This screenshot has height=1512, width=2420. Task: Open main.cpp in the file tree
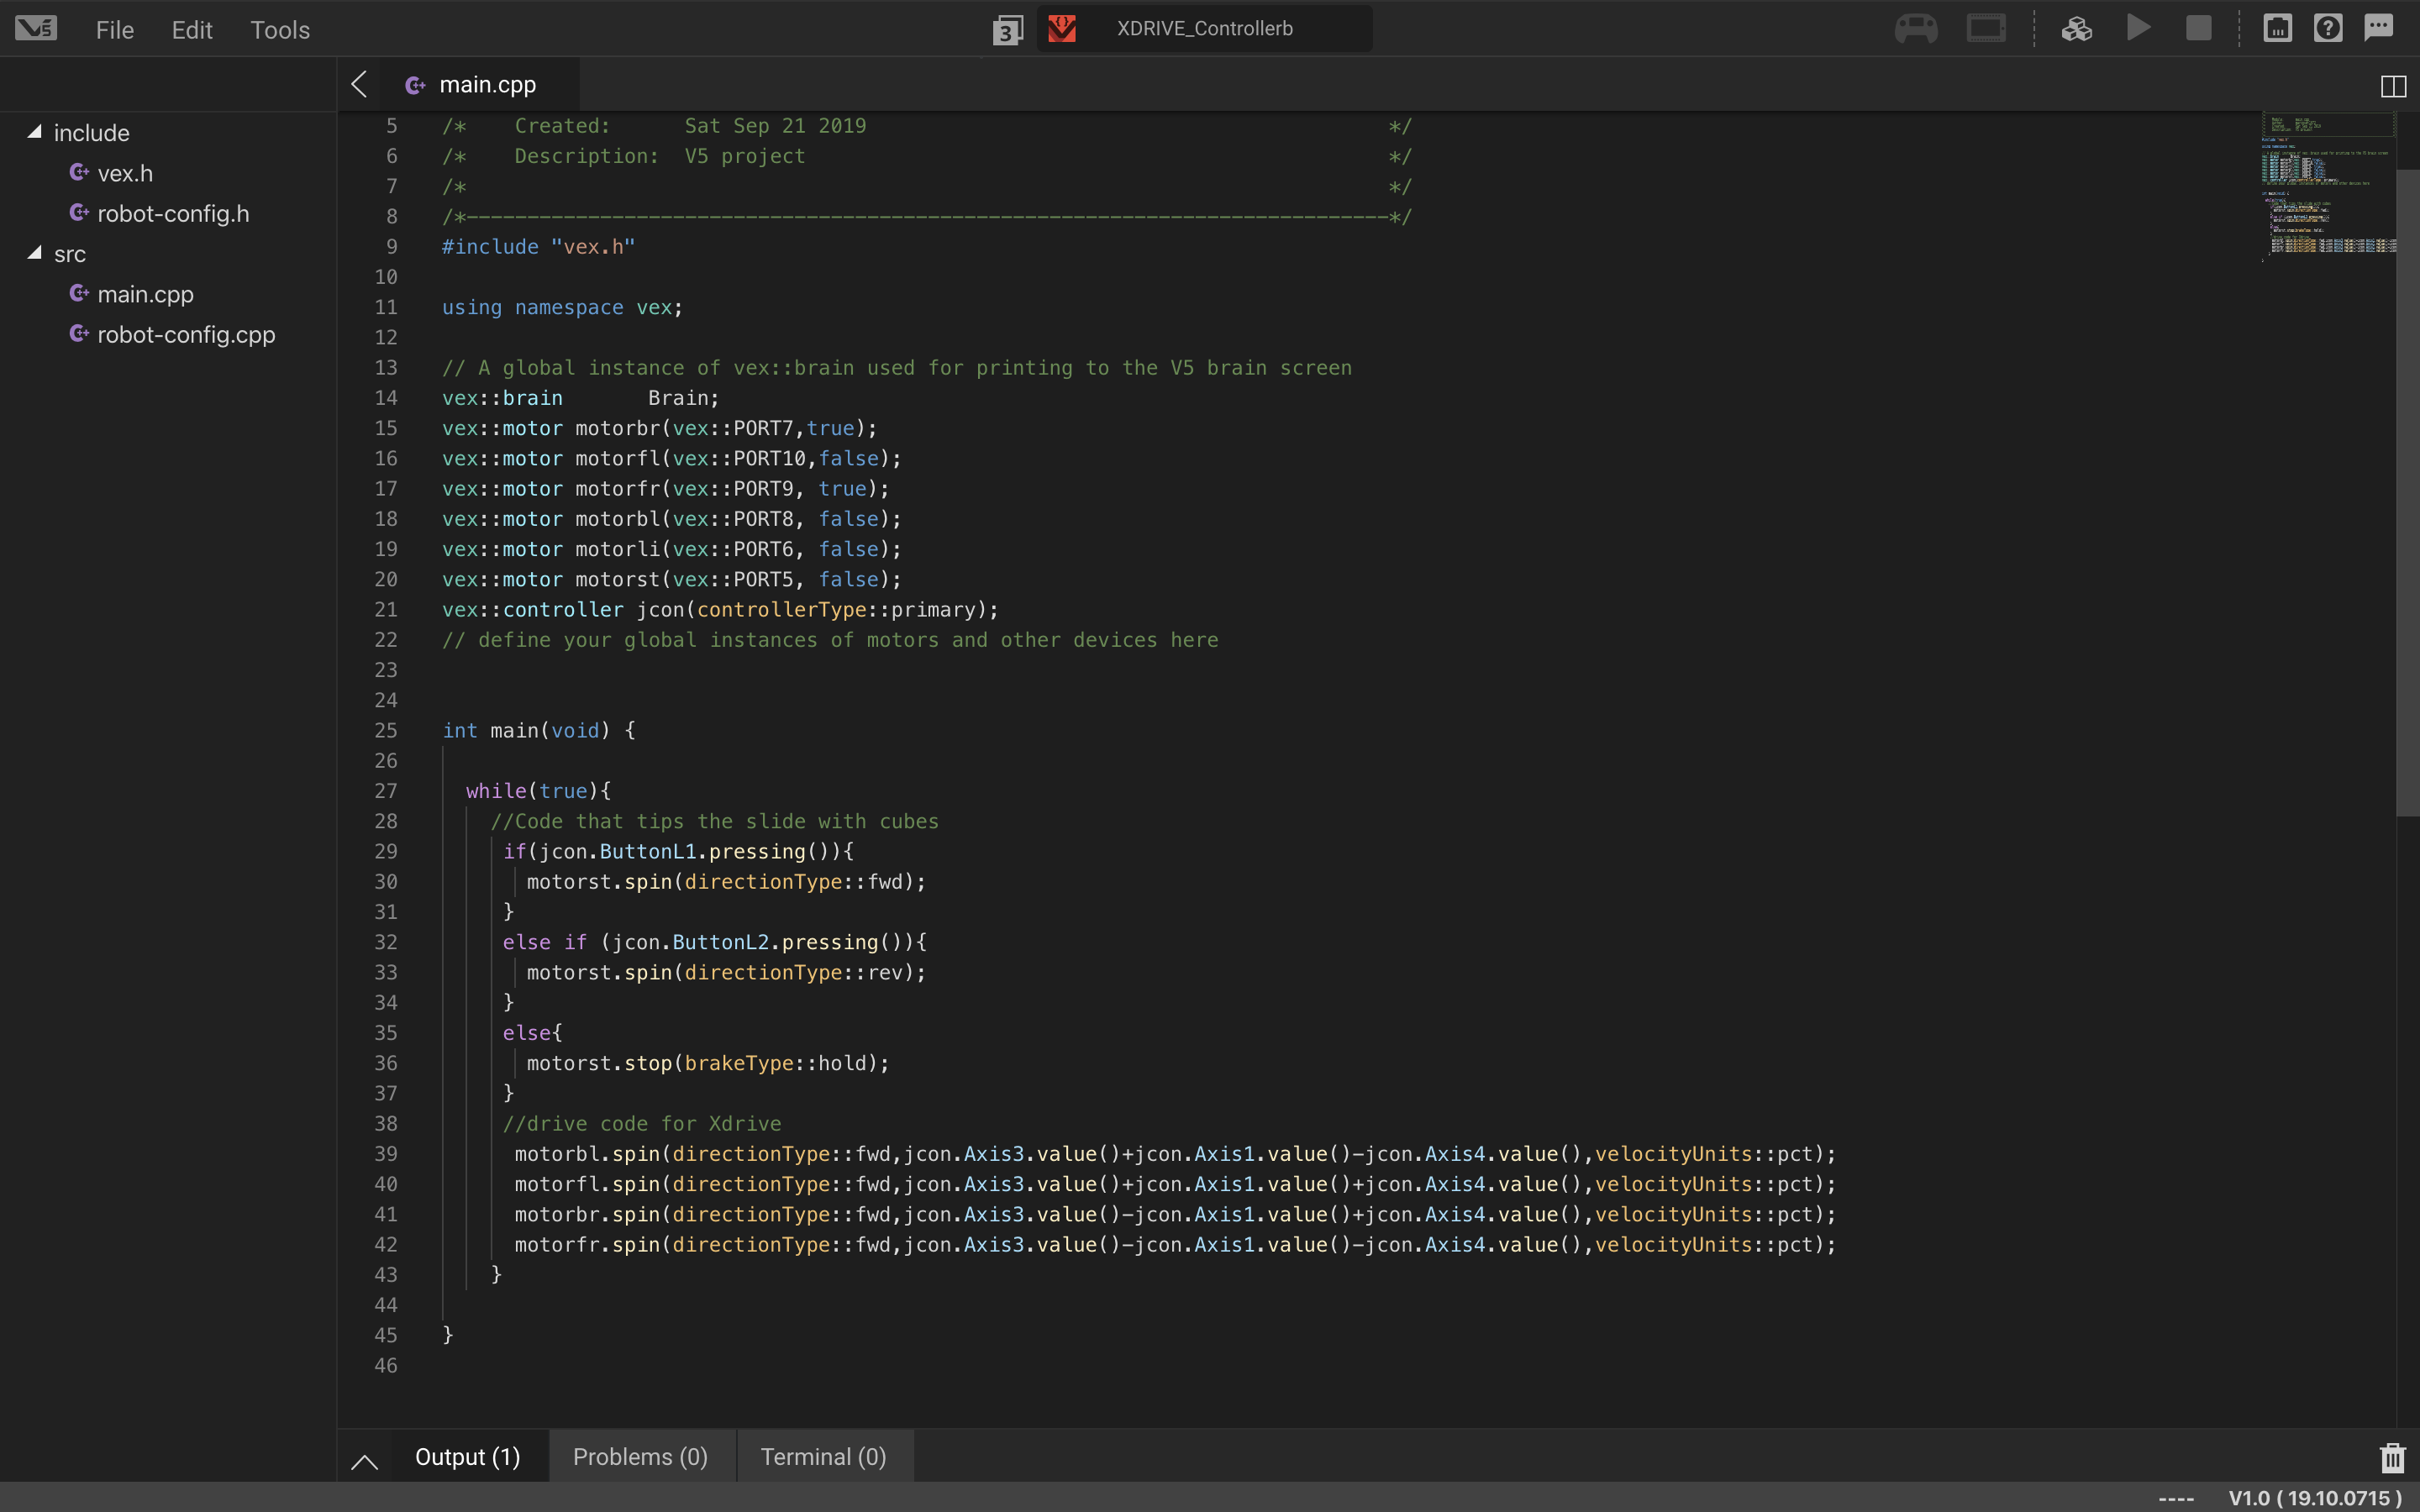click(145, 294)
